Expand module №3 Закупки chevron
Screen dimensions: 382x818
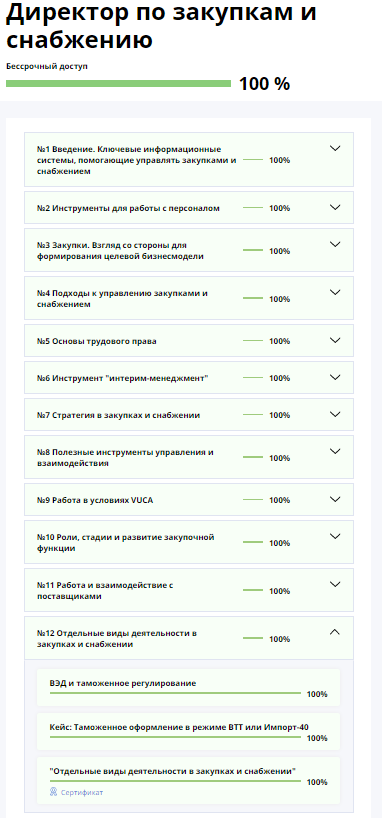pyautogui.click(x=336, y=244)
